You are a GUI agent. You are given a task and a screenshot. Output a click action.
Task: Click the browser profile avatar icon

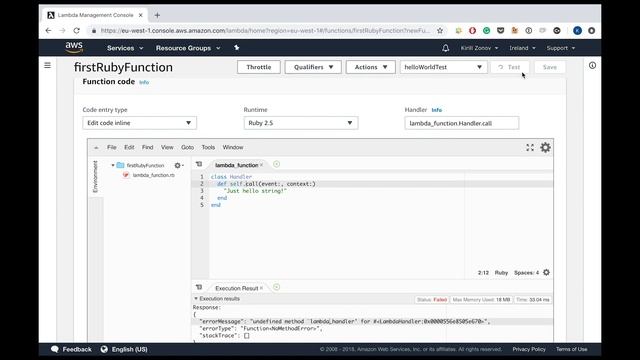(577, 31)
